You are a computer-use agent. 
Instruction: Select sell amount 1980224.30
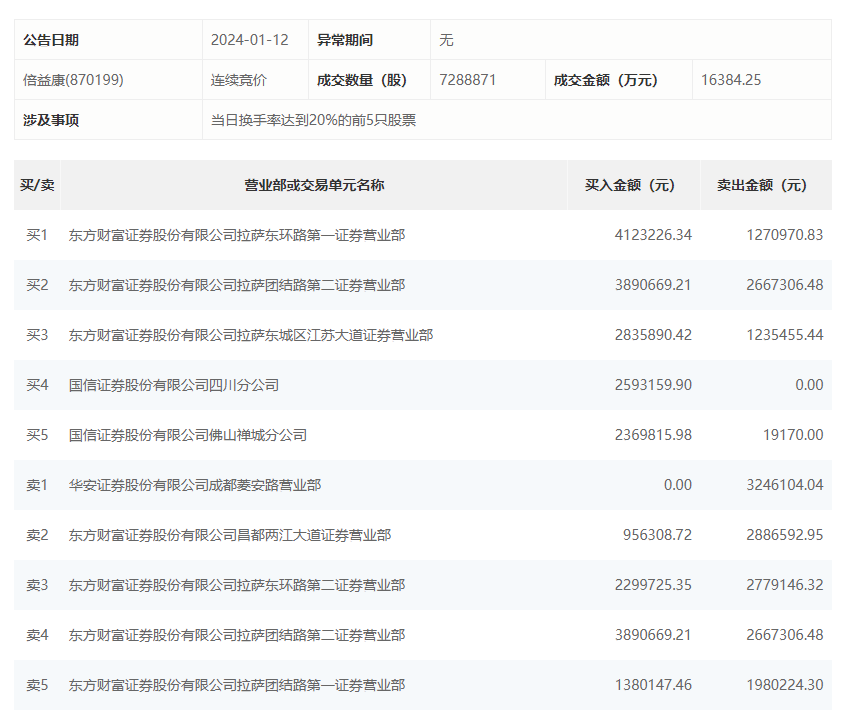click(785, 685)
